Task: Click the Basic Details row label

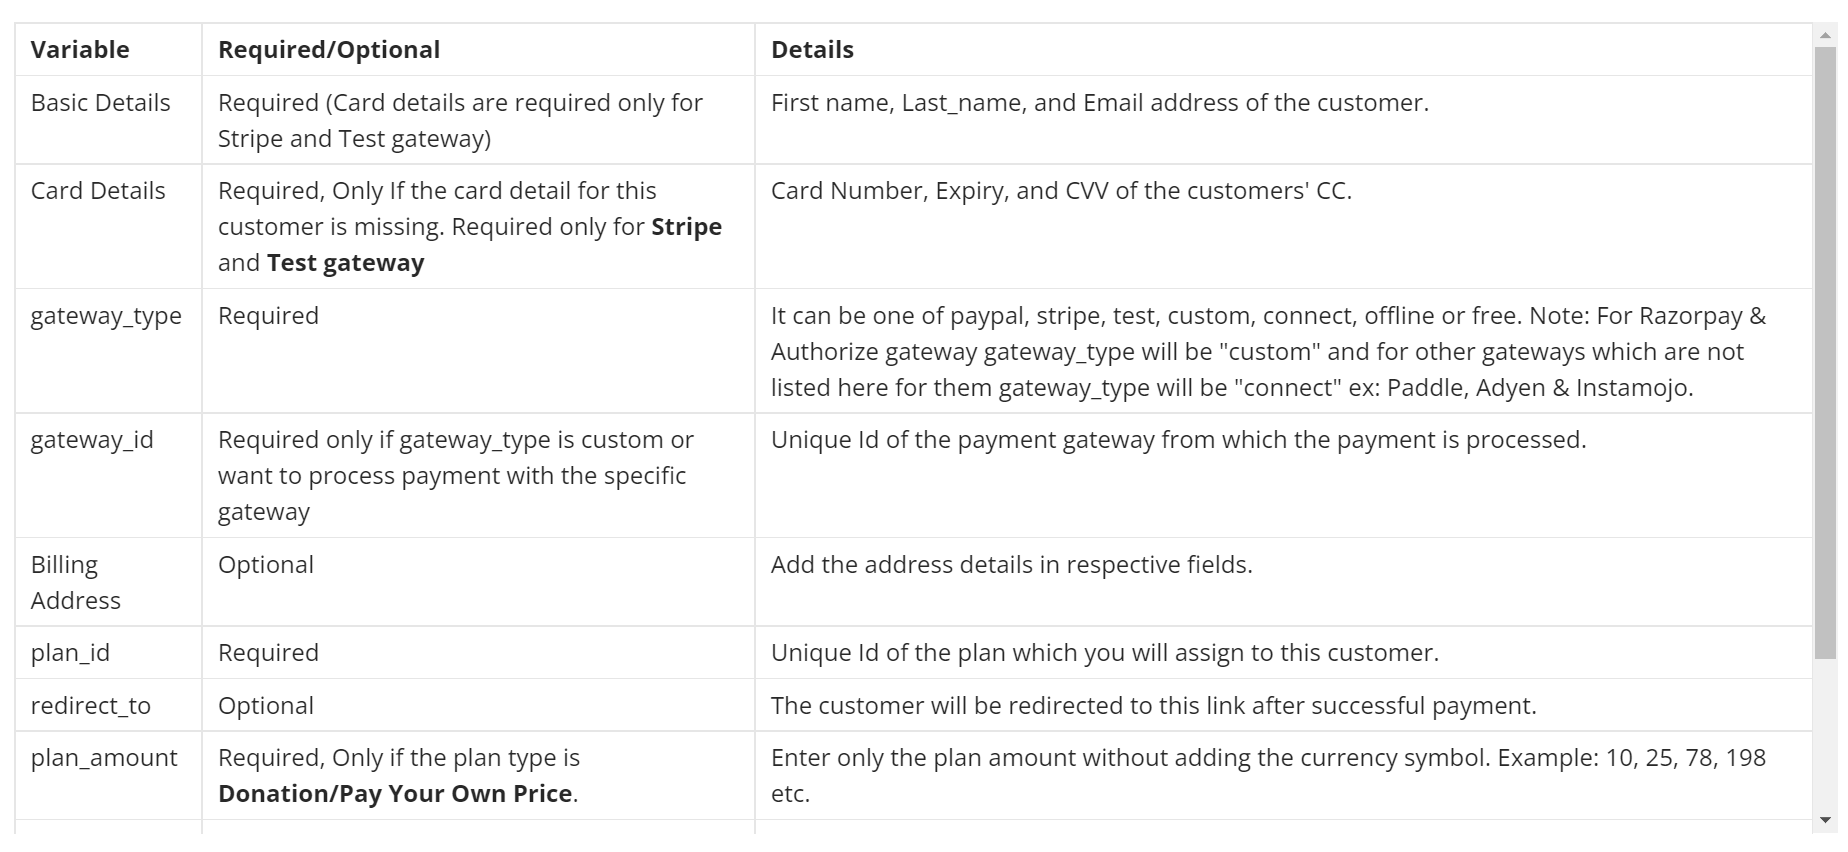Action: click(101, 103)
